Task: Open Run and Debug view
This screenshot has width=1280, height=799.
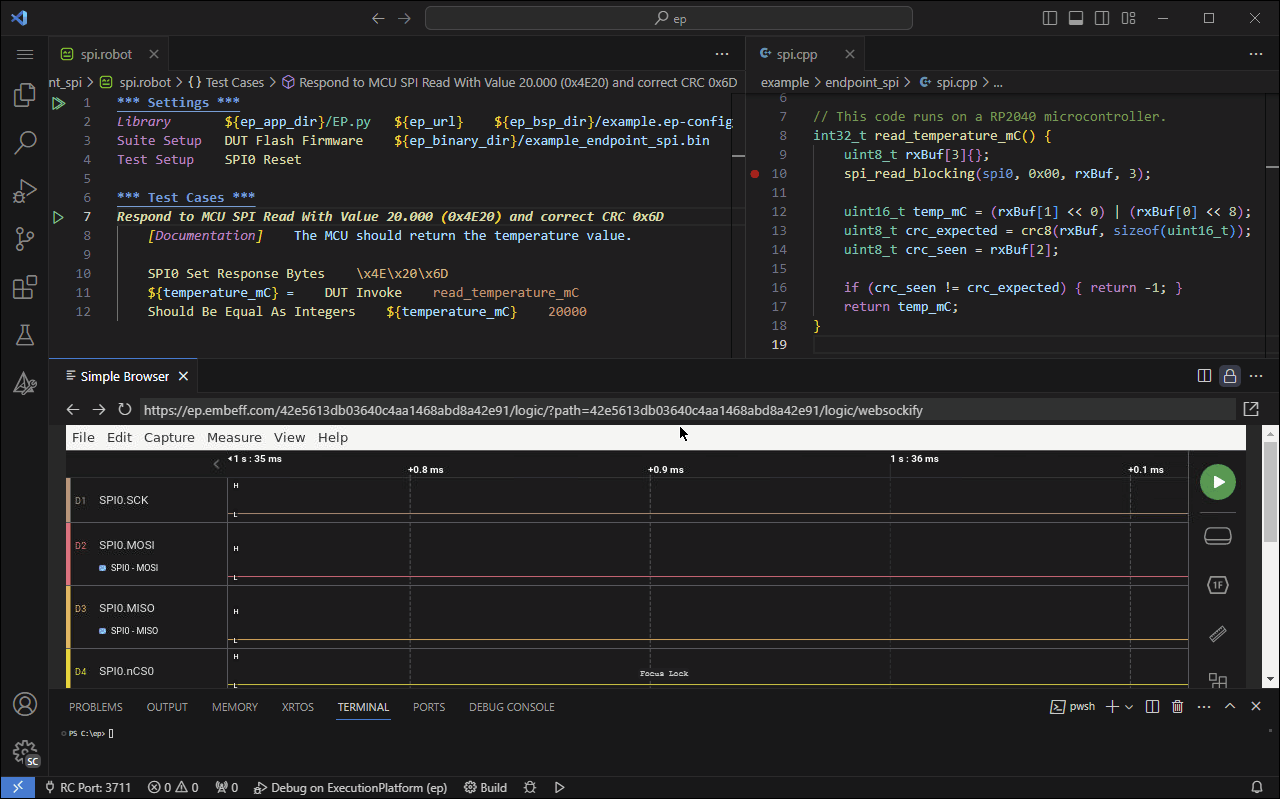Action: 25,191
